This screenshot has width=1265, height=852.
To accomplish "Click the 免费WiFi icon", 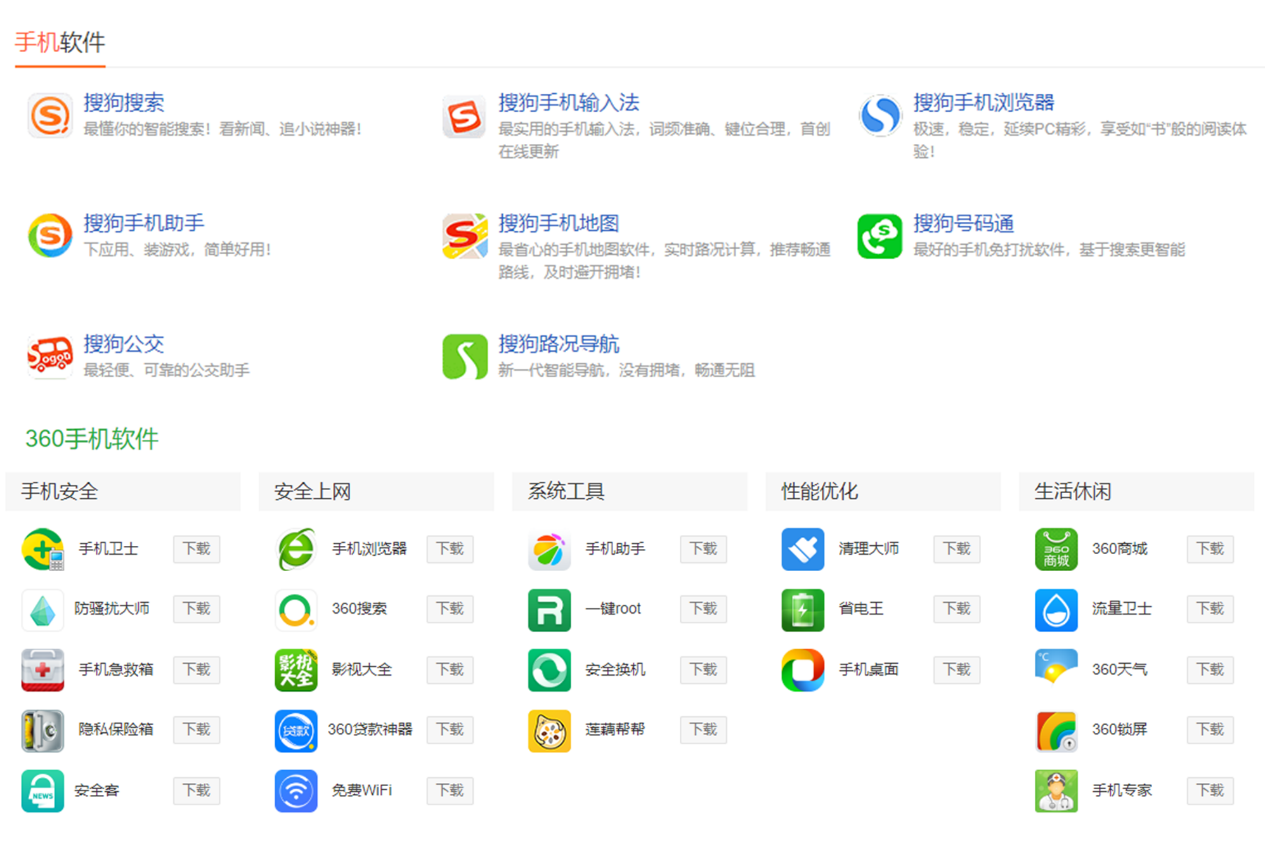I will pos(296,791).
